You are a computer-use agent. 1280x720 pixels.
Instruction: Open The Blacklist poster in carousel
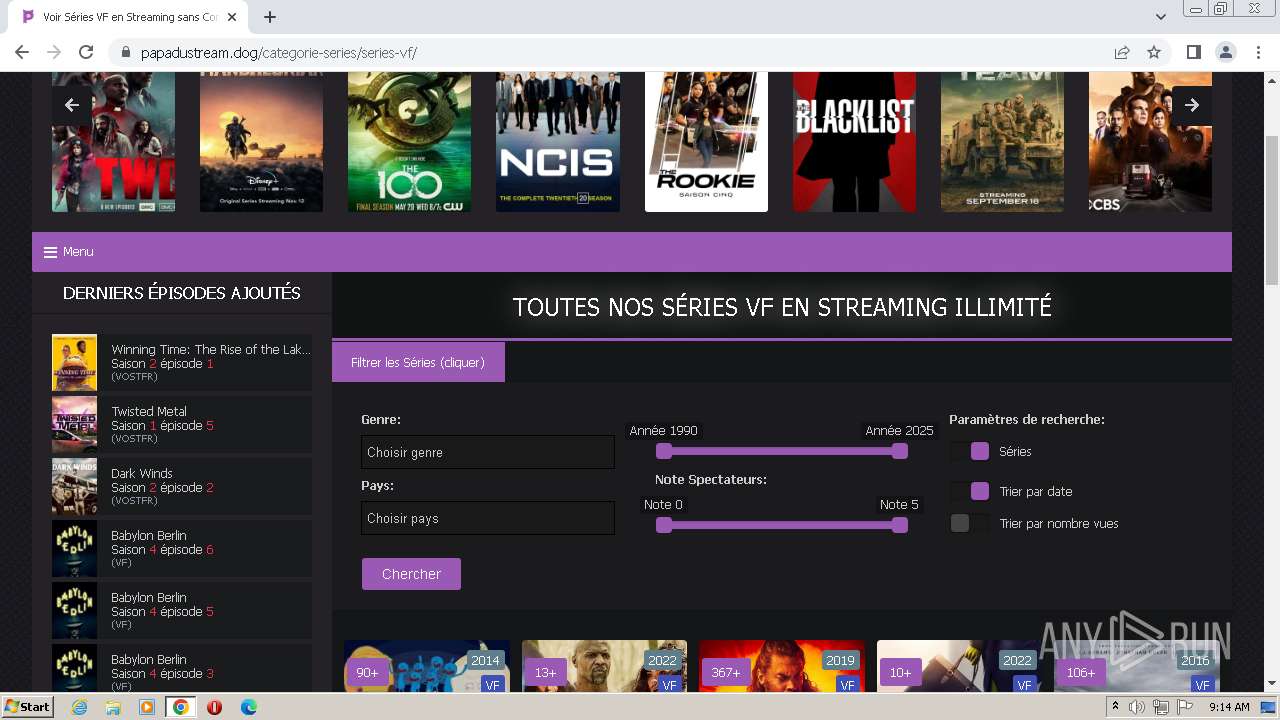(x=854, y=142)
